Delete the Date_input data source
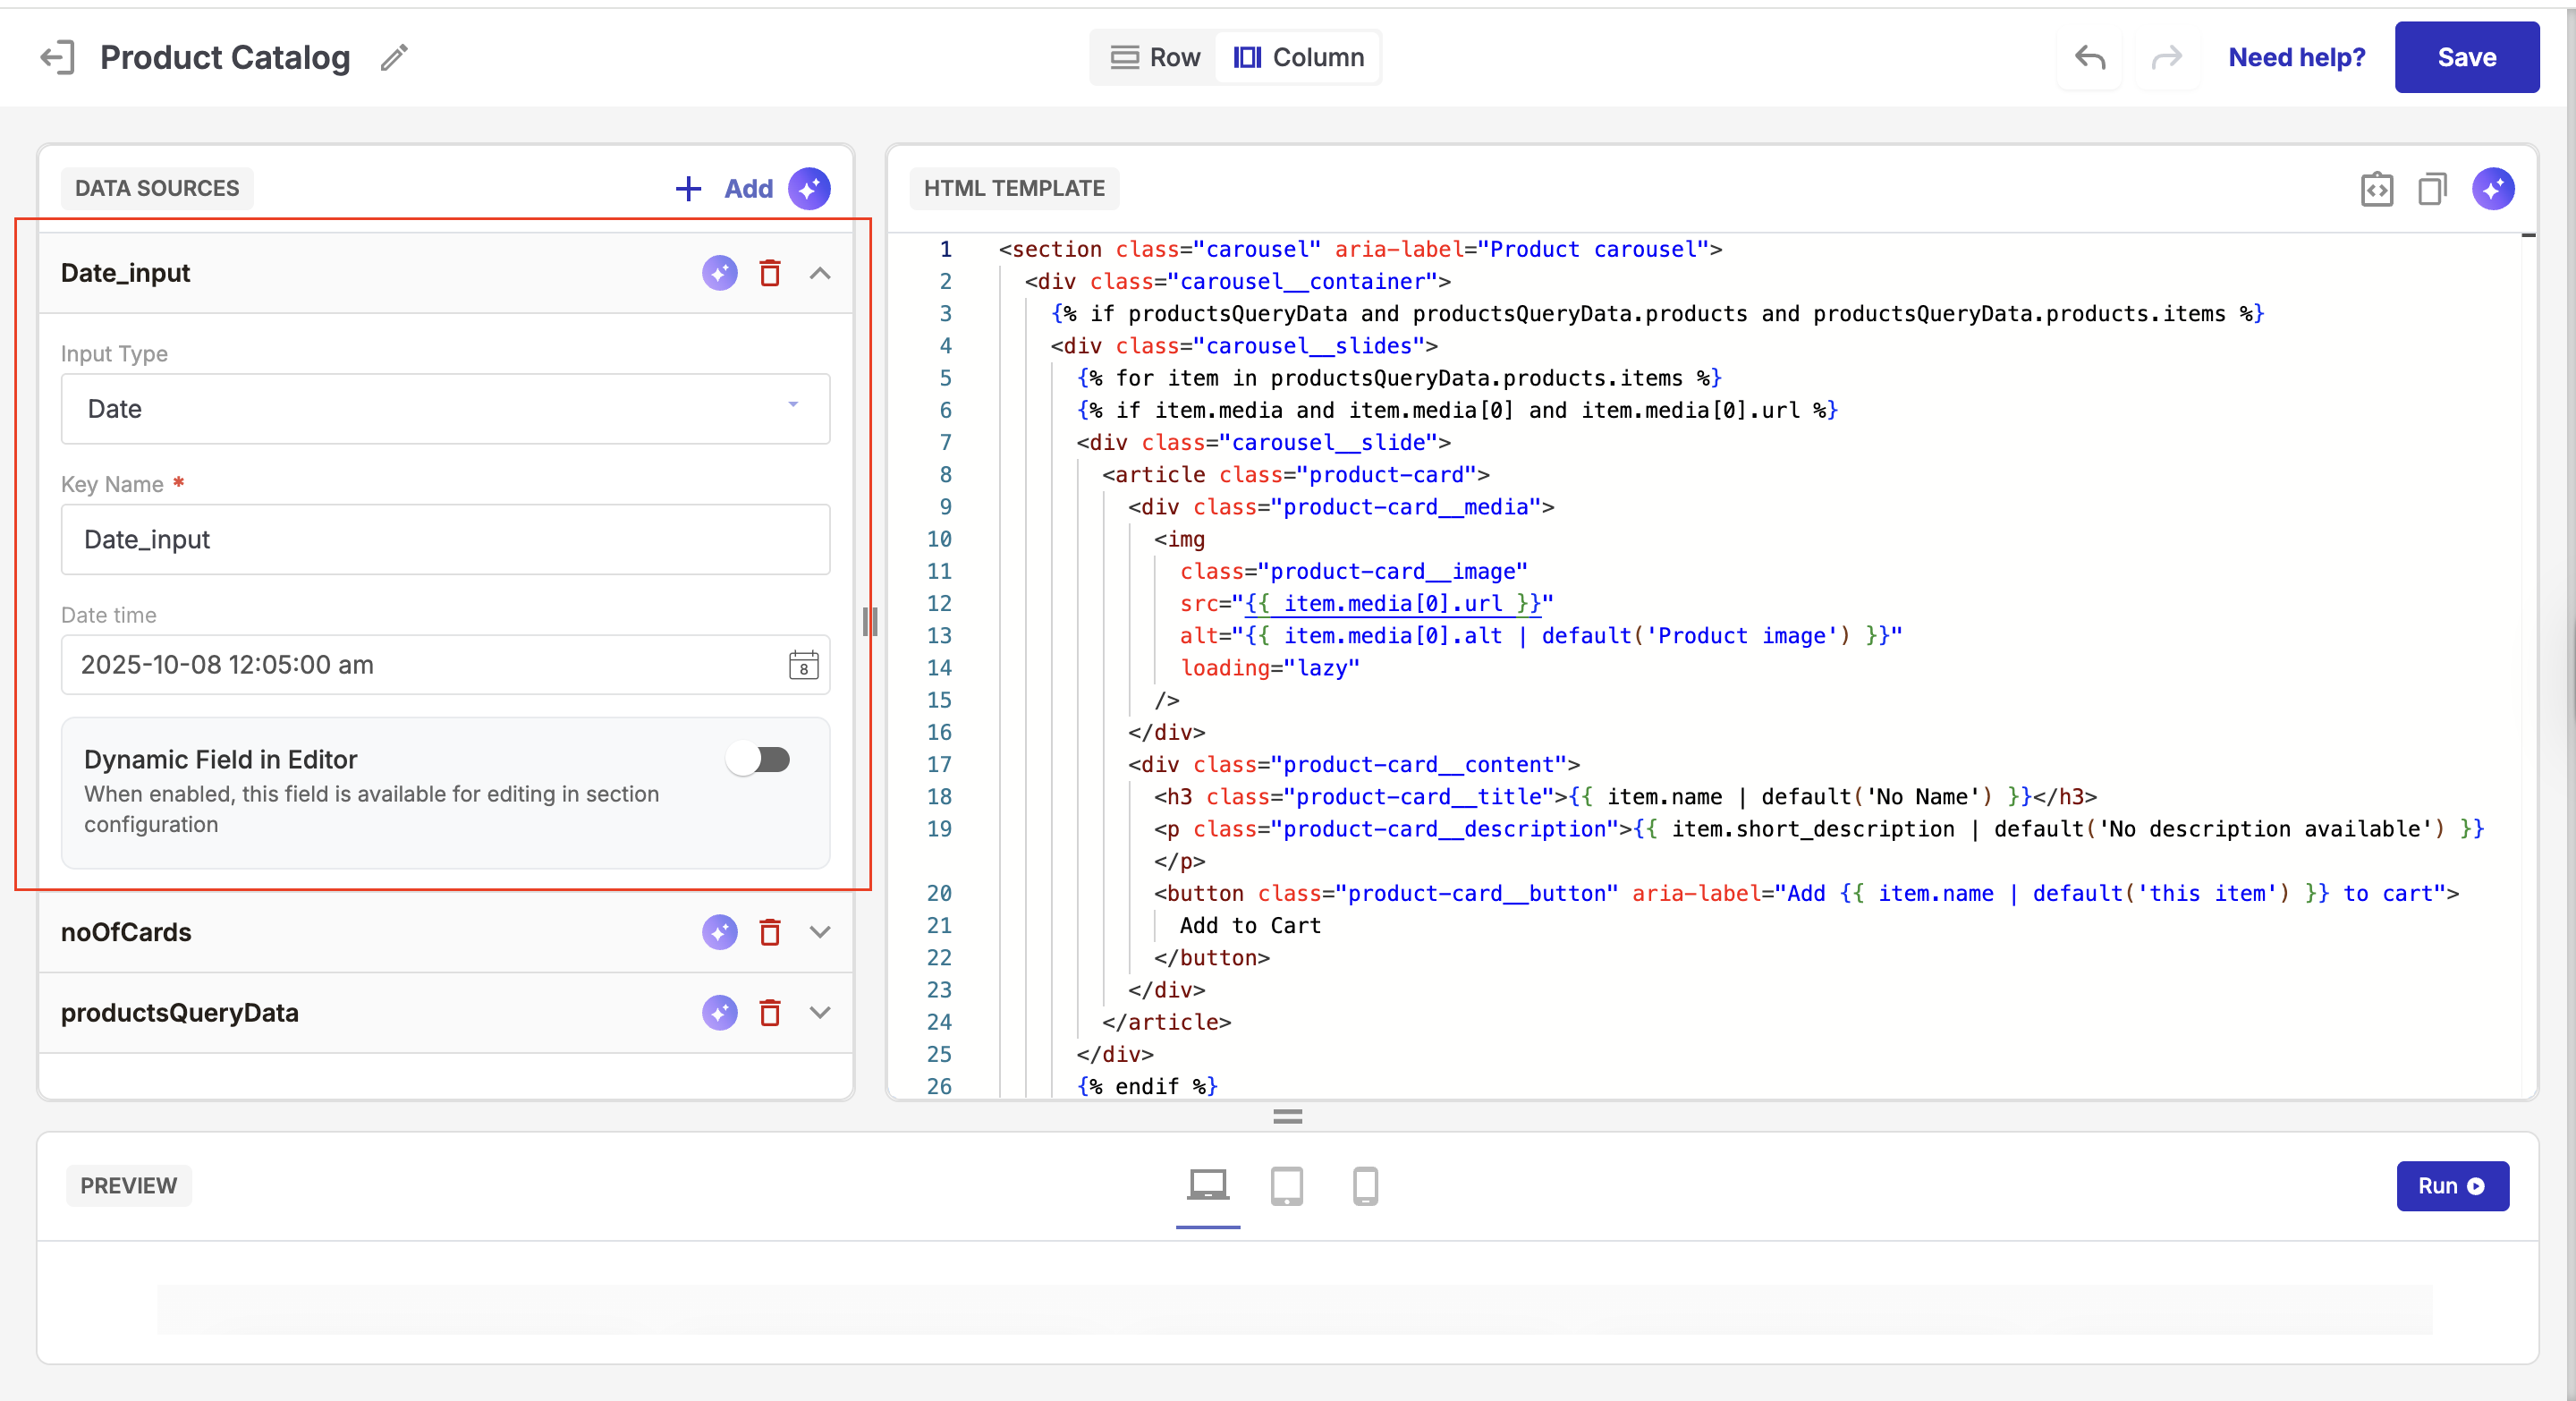The image size is (2576, 1401). point(769,273)
